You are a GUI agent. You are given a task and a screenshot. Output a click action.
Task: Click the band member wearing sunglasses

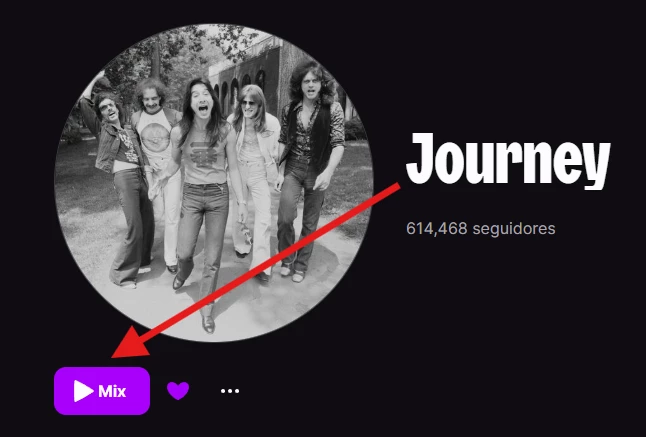tap(252, 173)
